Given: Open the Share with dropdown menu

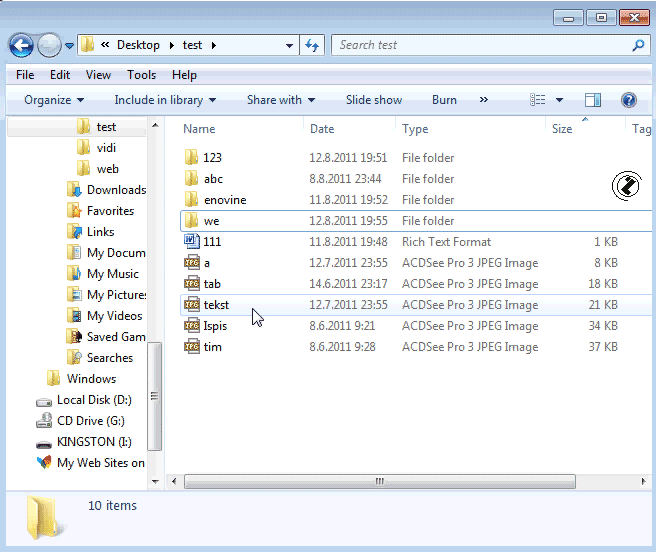Looking at the screenshot, I should [280, 100].
